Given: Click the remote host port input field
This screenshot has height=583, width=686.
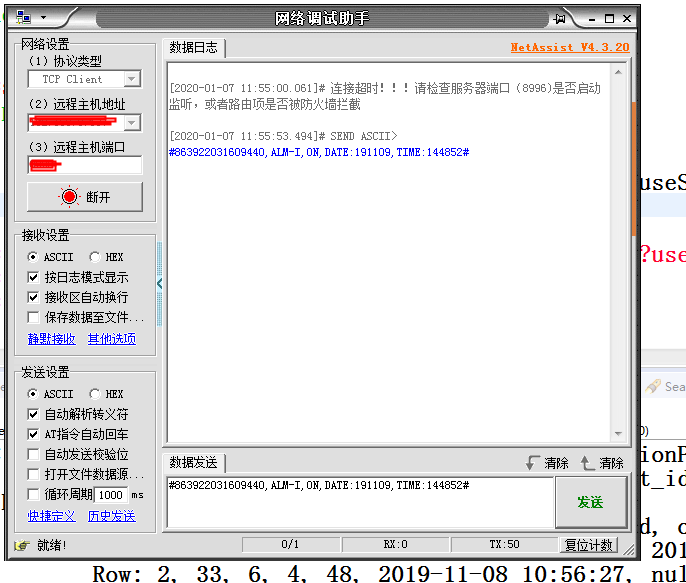Looking at the screenshot, I should [84, 165].
